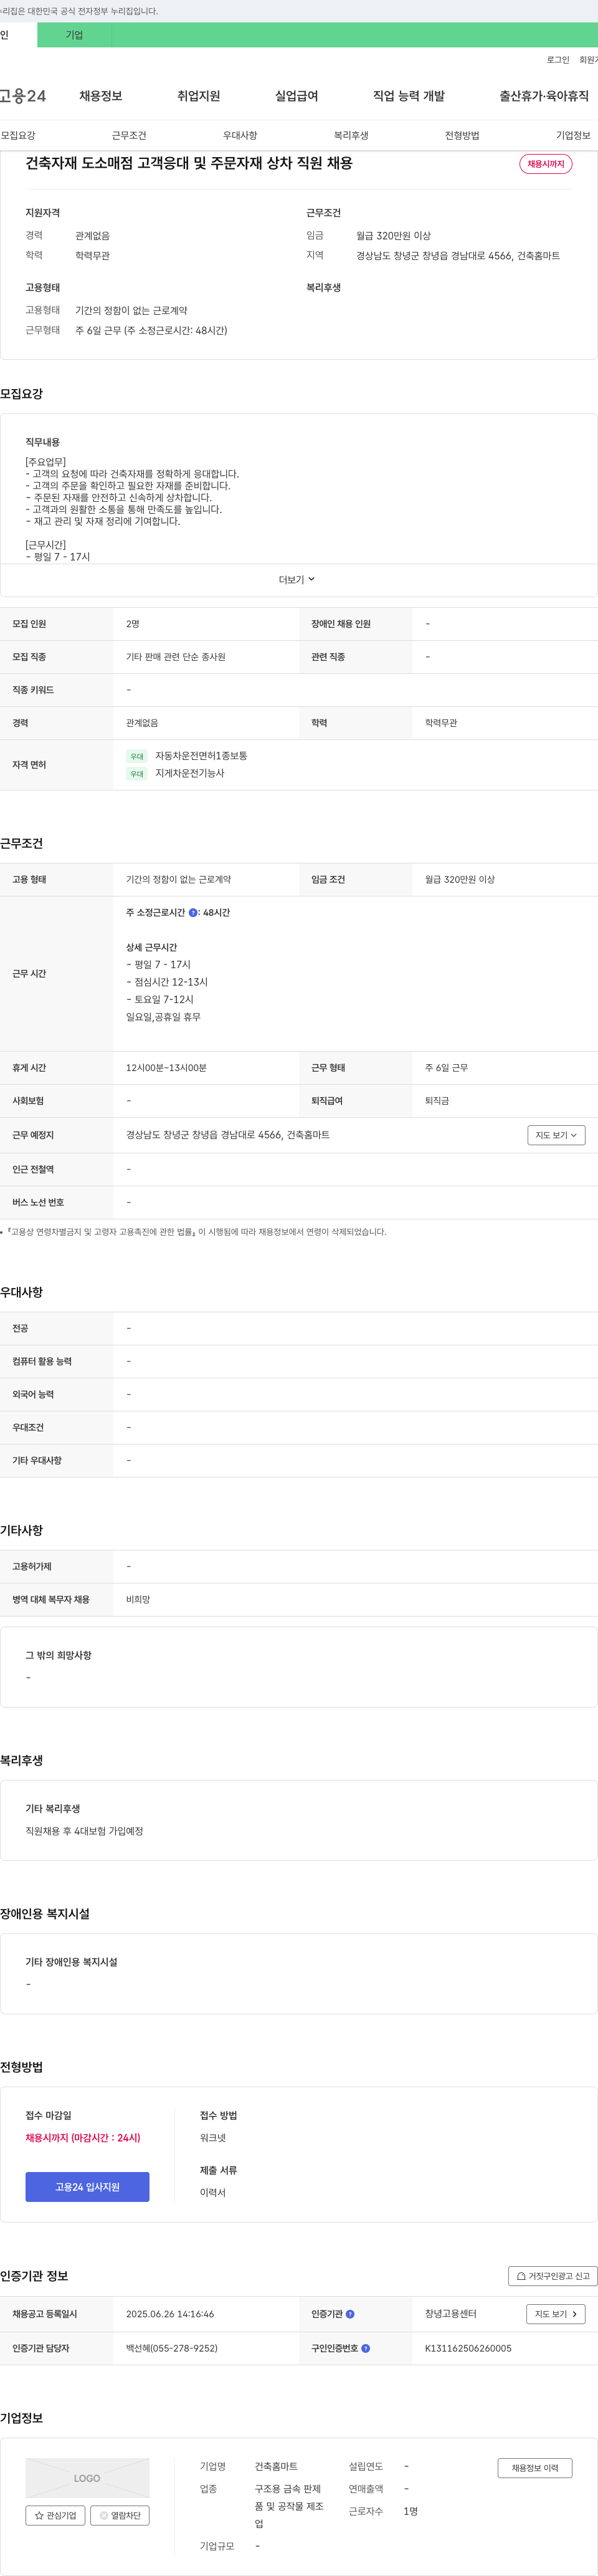Click the help icon next to 인증기관
Viewport: 598px width, 2576px height.
click(x=350, y=2314)
